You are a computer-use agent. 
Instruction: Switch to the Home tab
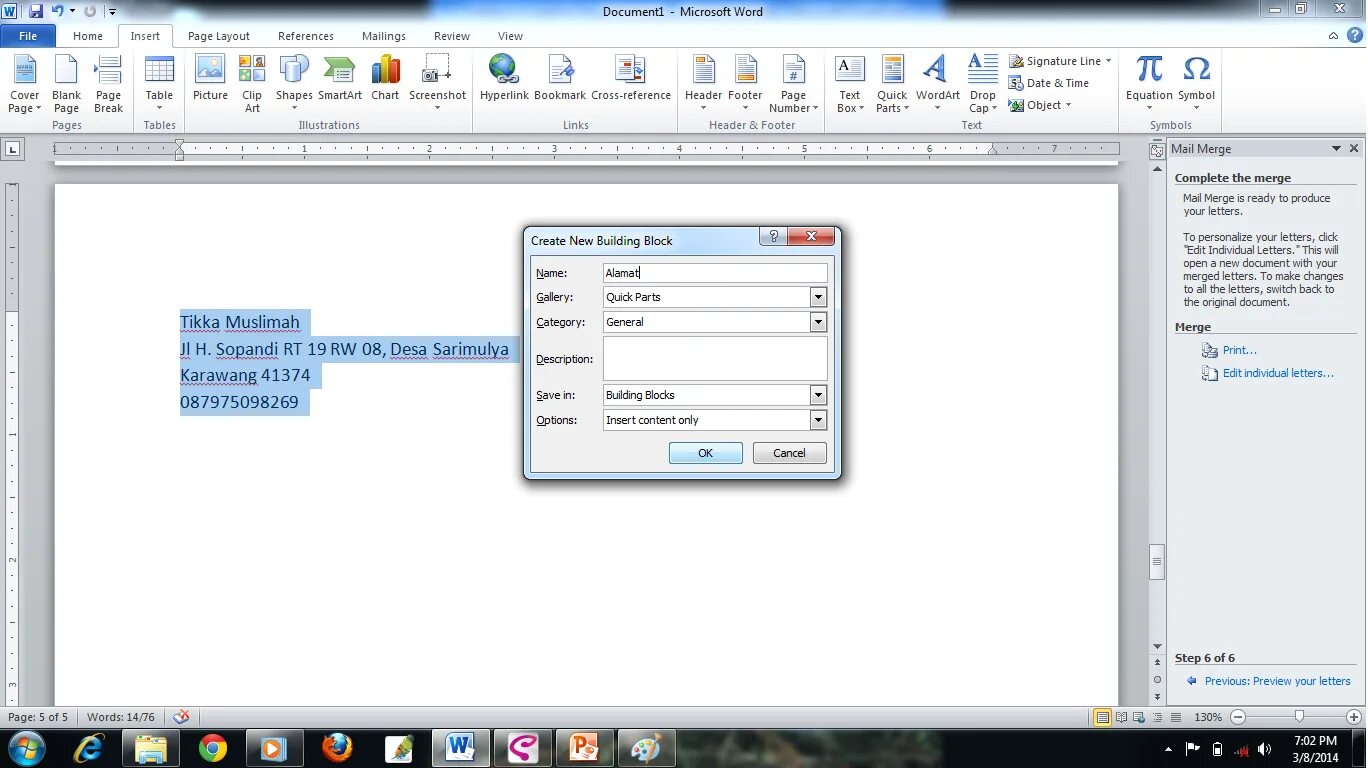click(88, 36)
